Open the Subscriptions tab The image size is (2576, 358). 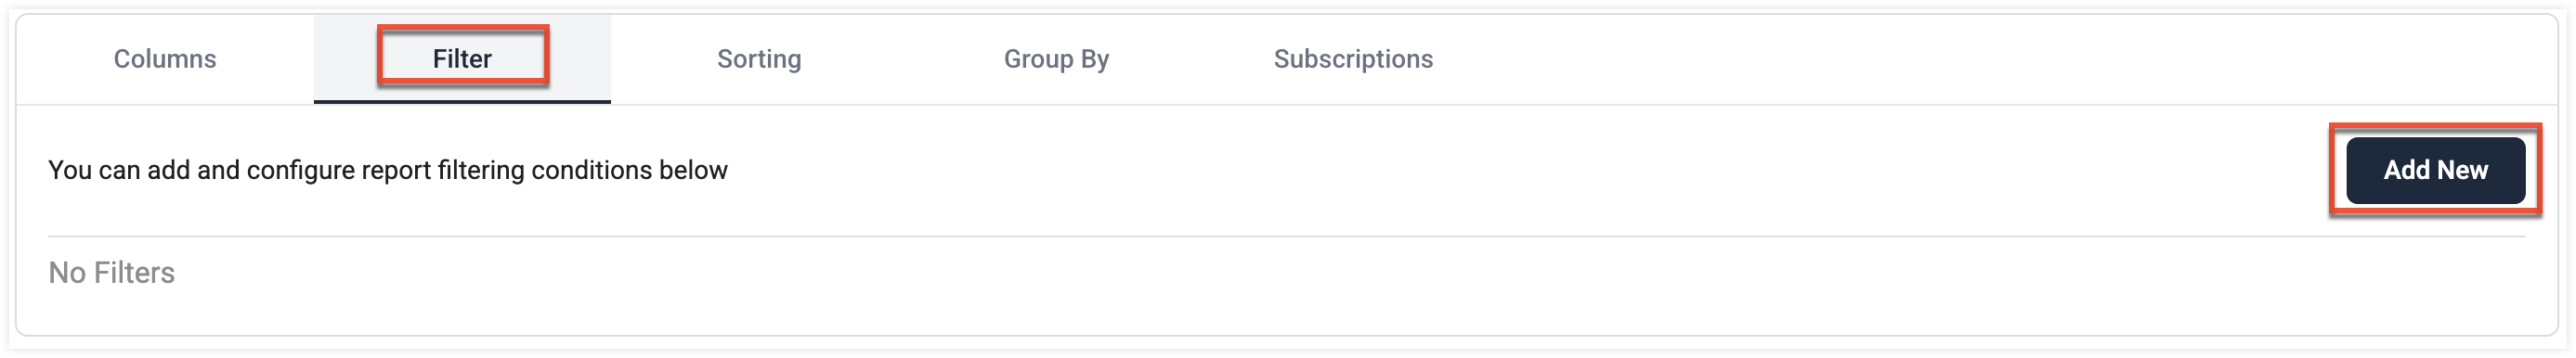[1353, 59]
